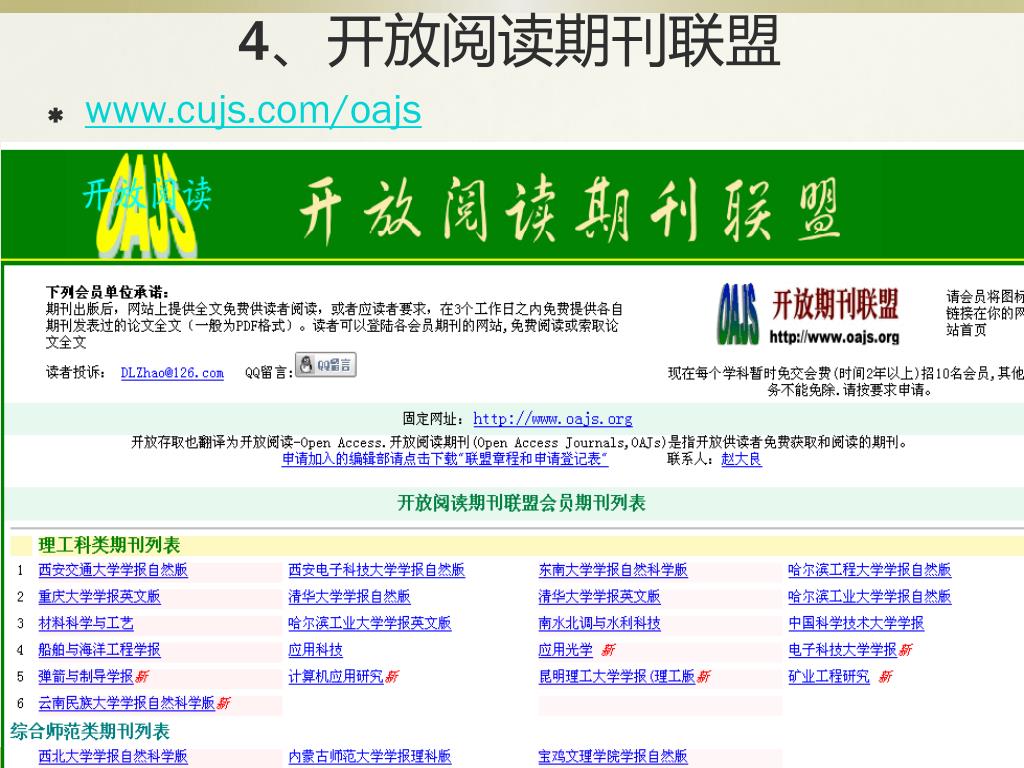Open 哈尔滨工业大学学报英文版 journal
This screenshot has width=1024, height=768.
coord(370,624)
